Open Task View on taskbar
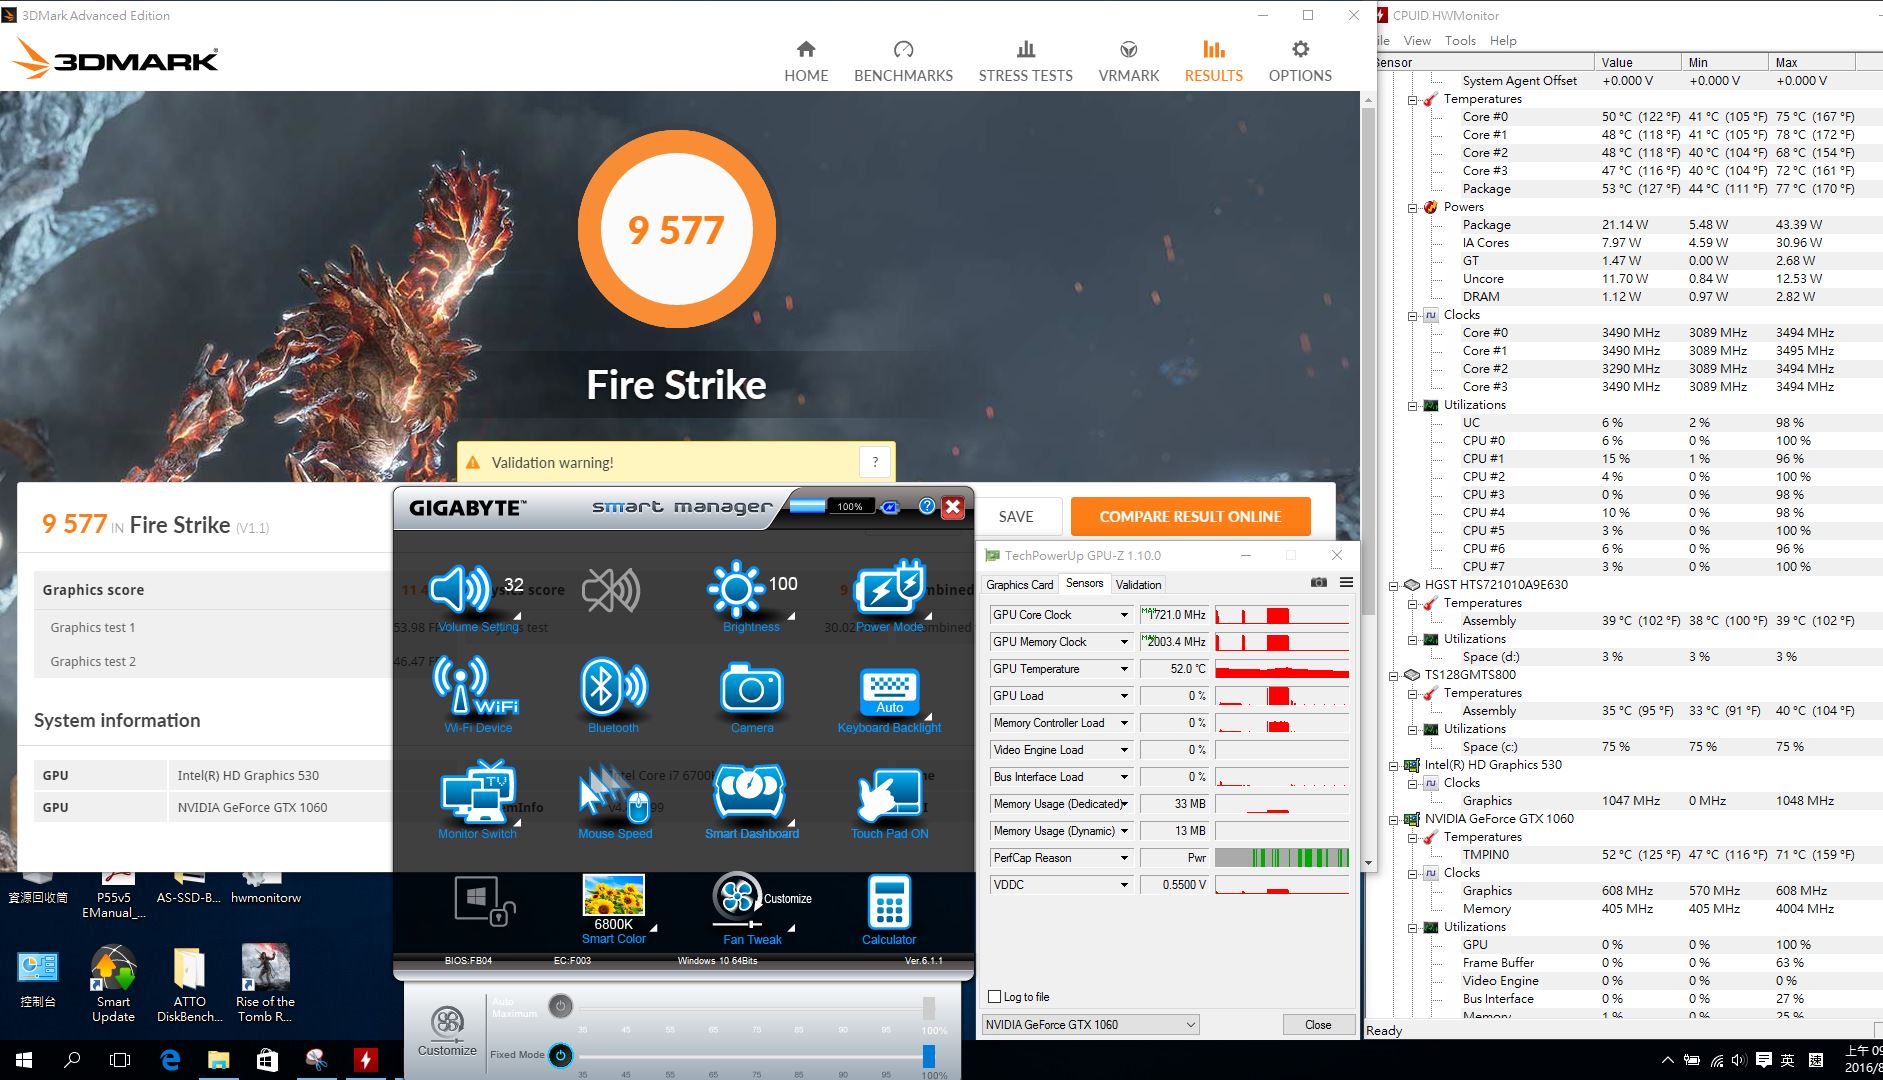1883x1080 pixels. tap(120, 1060)
